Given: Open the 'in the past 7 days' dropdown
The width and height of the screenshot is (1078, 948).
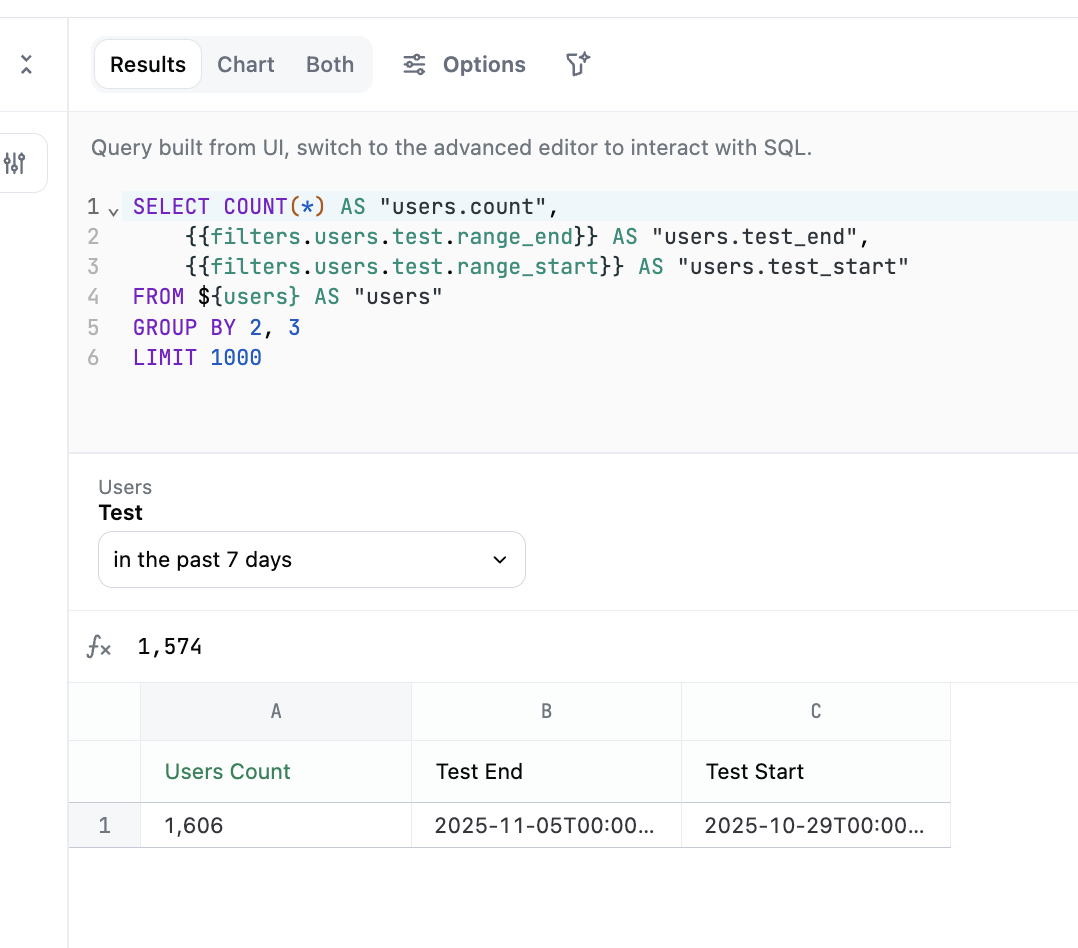Looking at the screenshot, I should (x=311, y=560).
